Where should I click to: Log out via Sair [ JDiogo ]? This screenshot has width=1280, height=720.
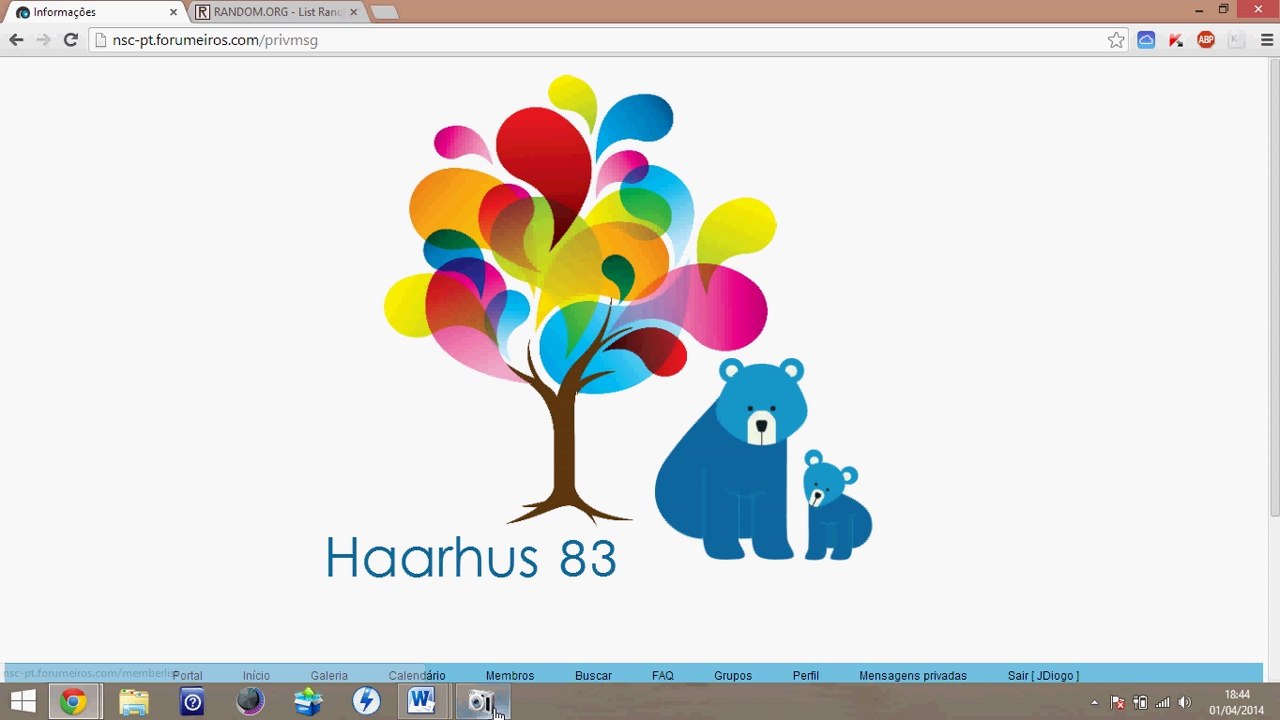click(x=1043, y=676)
